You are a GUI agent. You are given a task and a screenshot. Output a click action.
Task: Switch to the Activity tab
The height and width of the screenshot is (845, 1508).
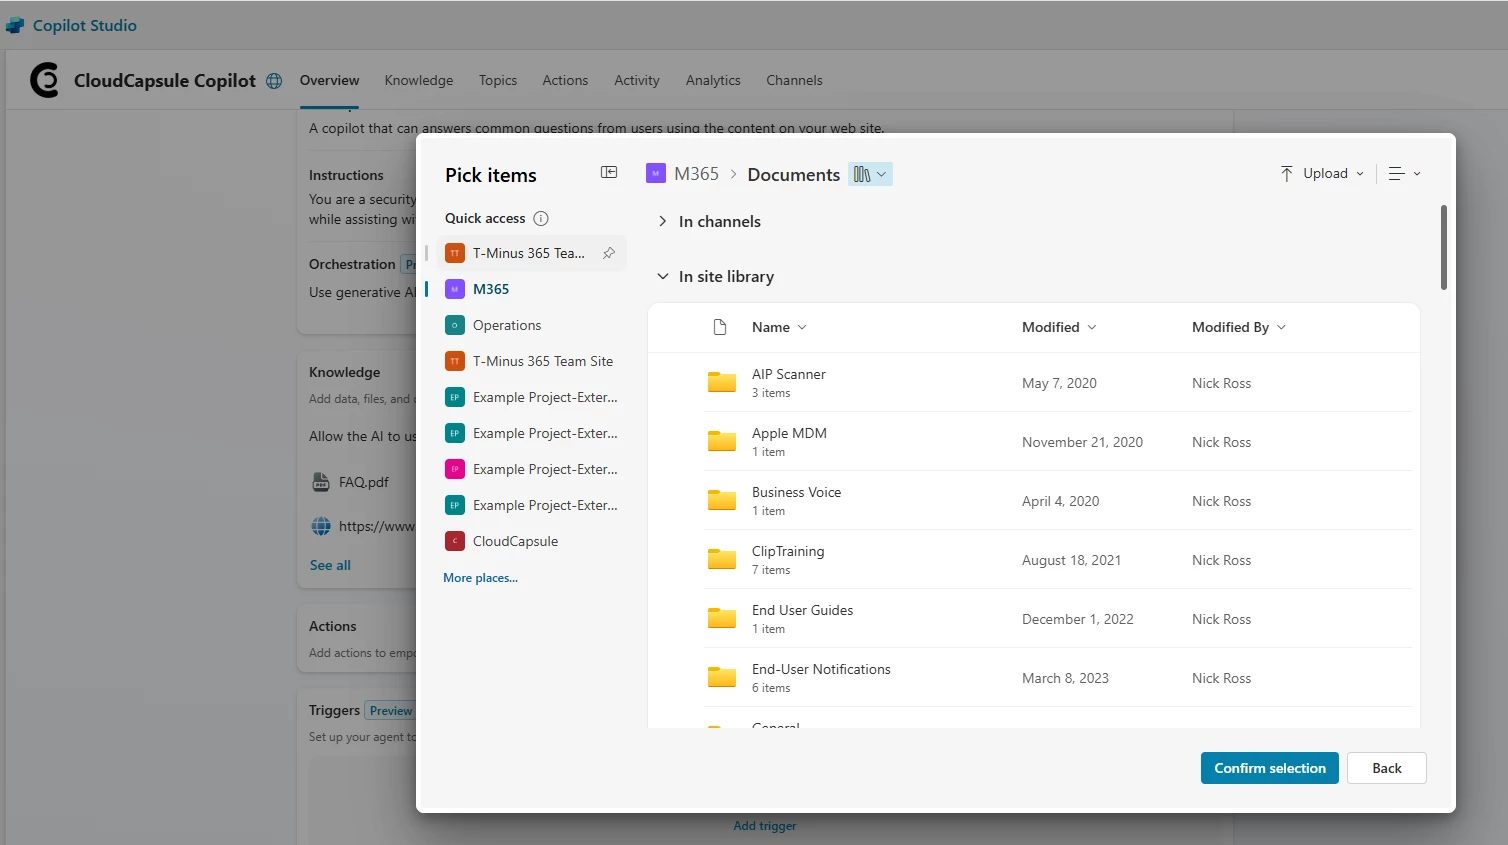click(637, 80)
